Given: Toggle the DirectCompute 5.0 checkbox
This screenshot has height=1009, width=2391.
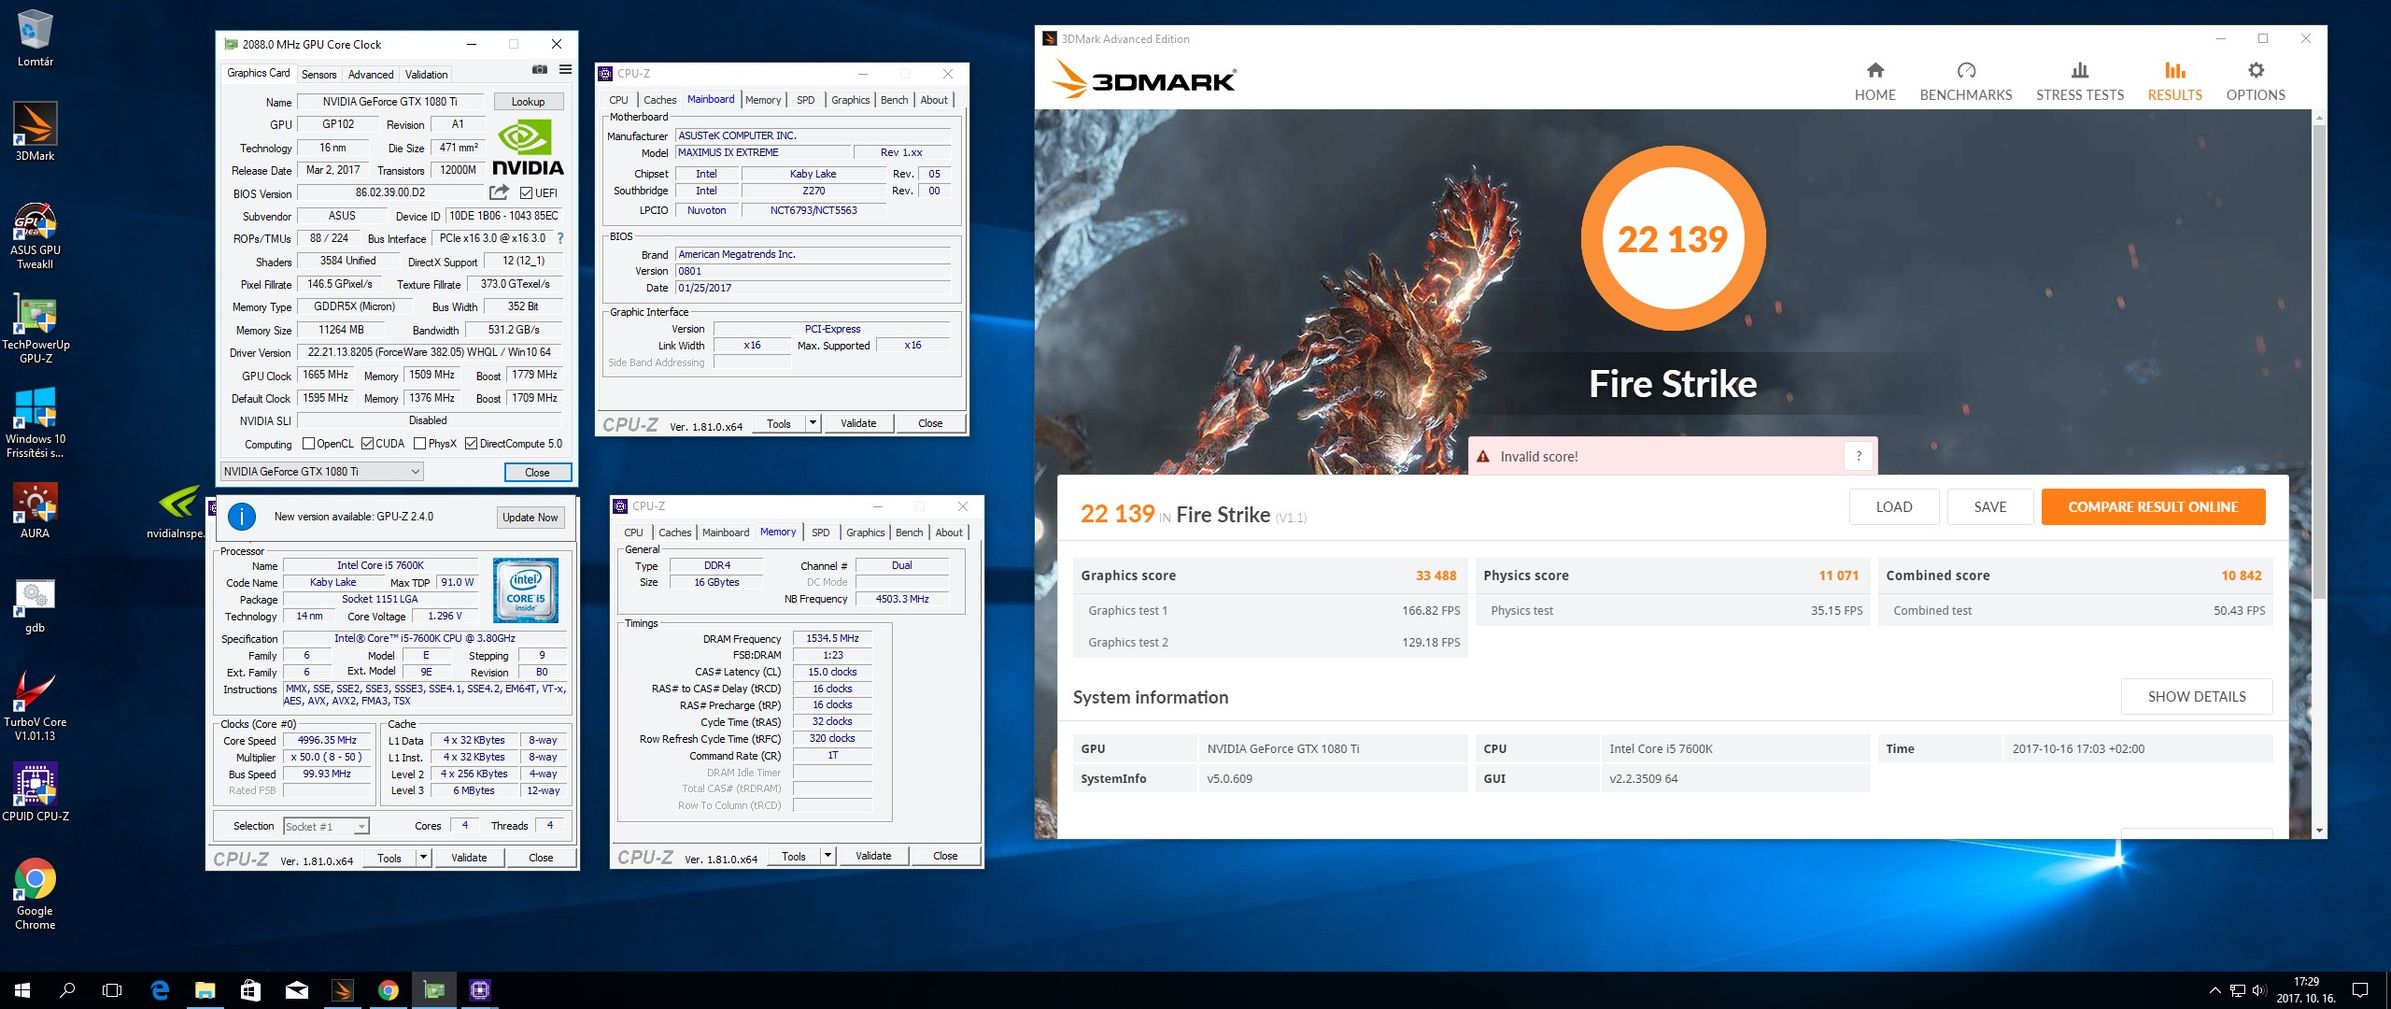Looking at the screenshot, I should coord(471,444).
